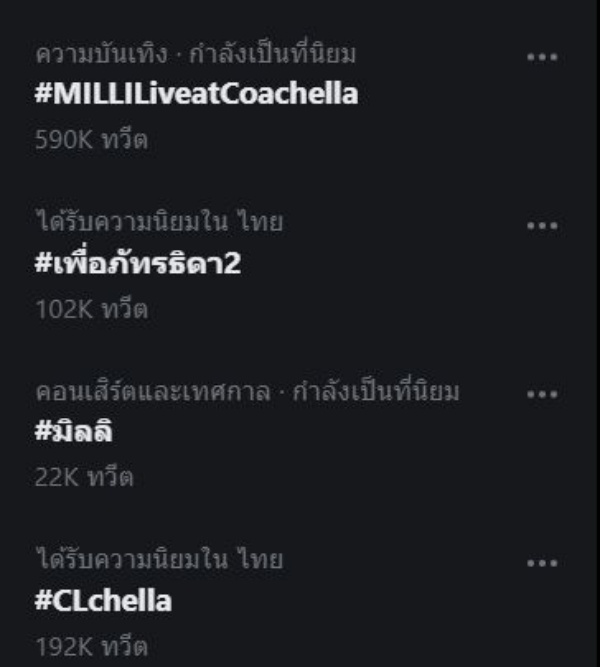Open more options for #MILLILiveatCoachella trend
Viewport: 600px width, 667px height.
point(541,57)
